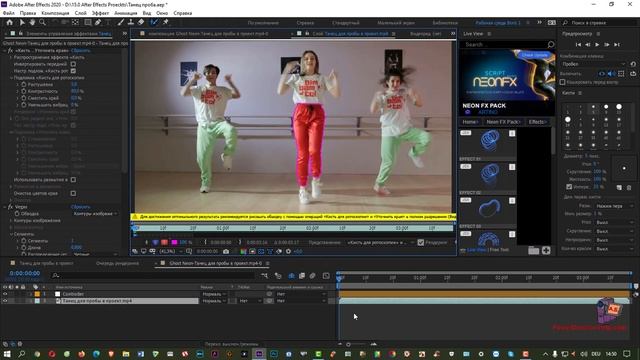Viewport: 640px width, 360px height.
Task: Toggle the Использовать размытие checkbox
Action: click(73, 180)
